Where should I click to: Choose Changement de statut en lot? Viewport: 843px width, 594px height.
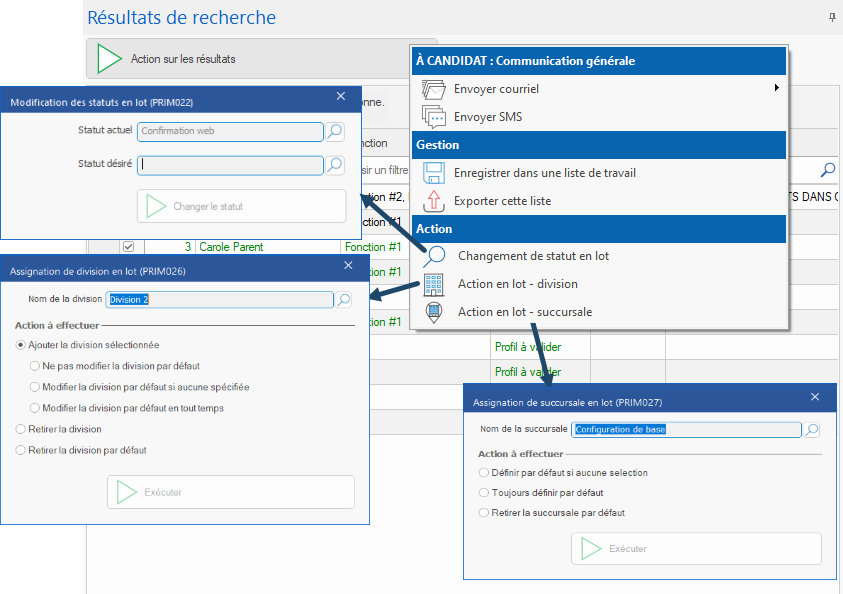(533, 256)
